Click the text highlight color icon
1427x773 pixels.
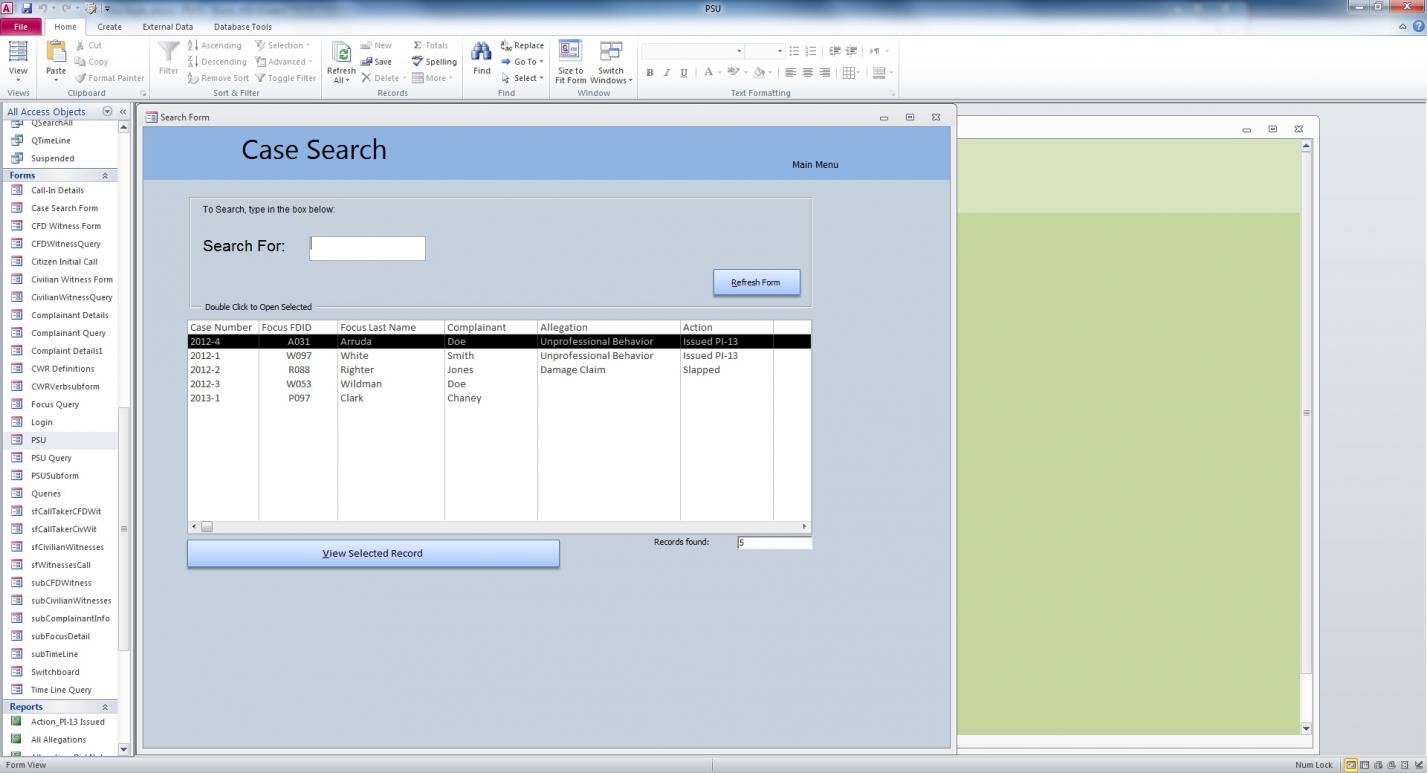click(x=735, y=72)
